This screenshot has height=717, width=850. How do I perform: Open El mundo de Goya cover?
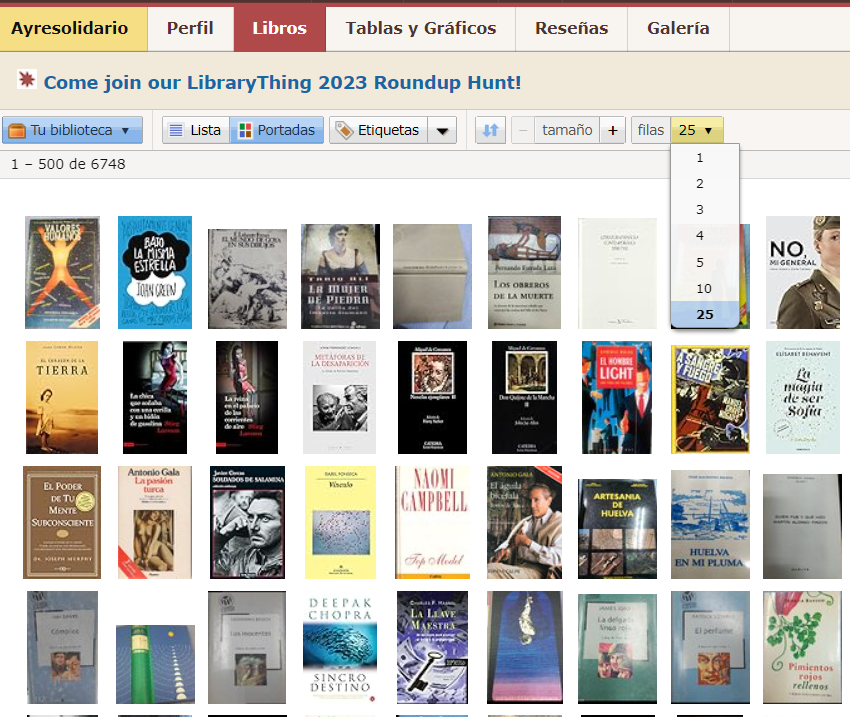(x=247, y=279)
